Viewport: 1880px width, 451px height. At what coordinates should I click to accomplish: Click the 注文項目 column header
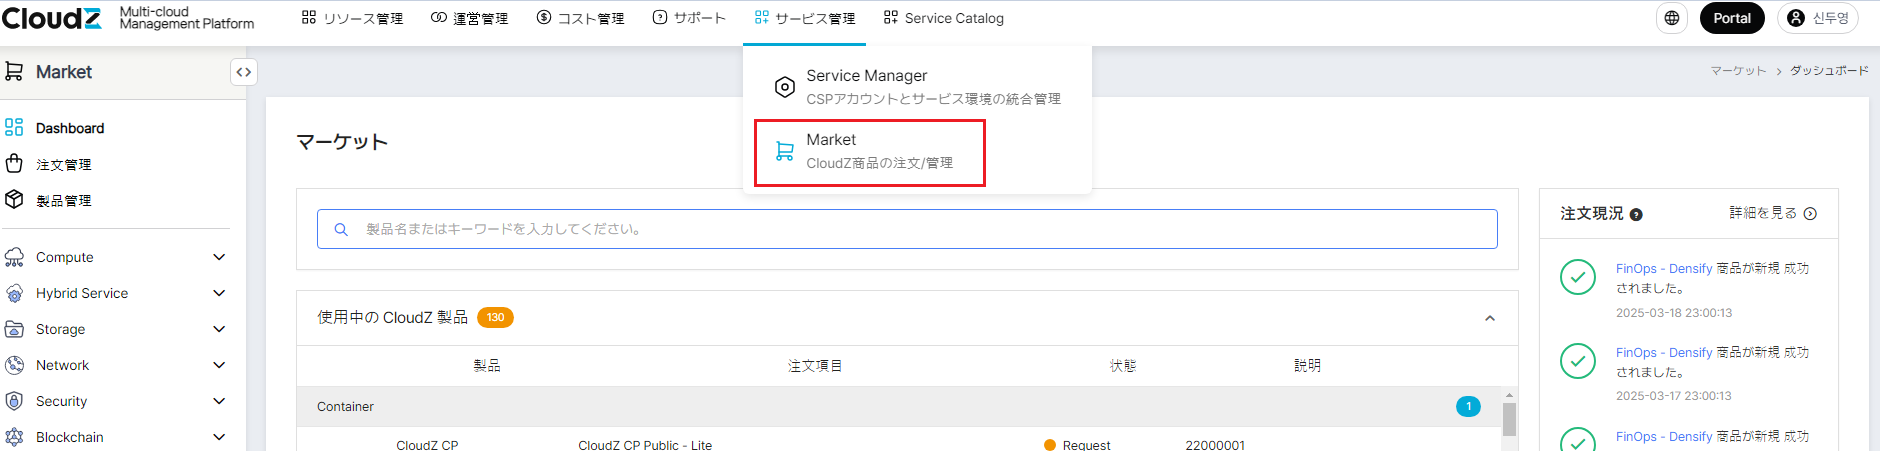tap(815, 366)
